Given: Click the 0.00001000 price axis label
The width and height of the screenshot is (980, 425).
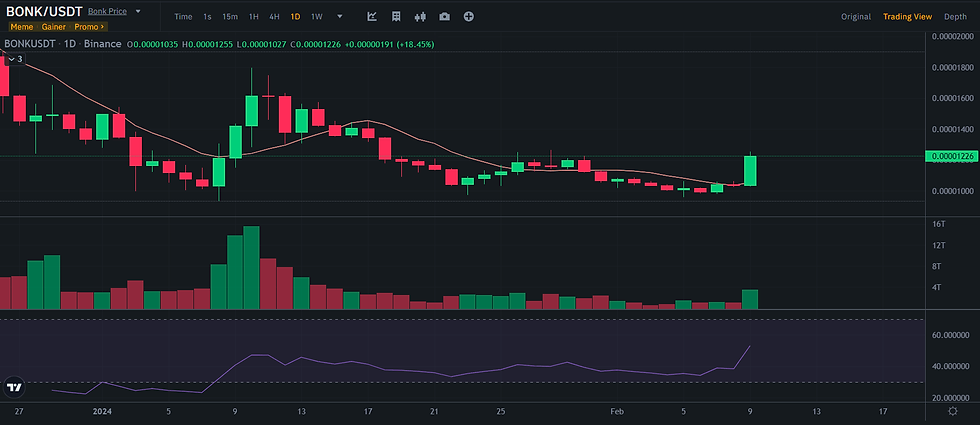Looking at the screenshot, I should [x=952, y=191].
